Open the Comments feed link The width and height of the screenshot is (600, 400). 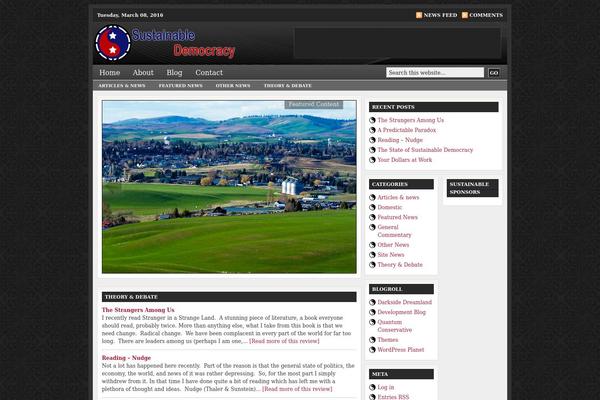coord(486,15)
